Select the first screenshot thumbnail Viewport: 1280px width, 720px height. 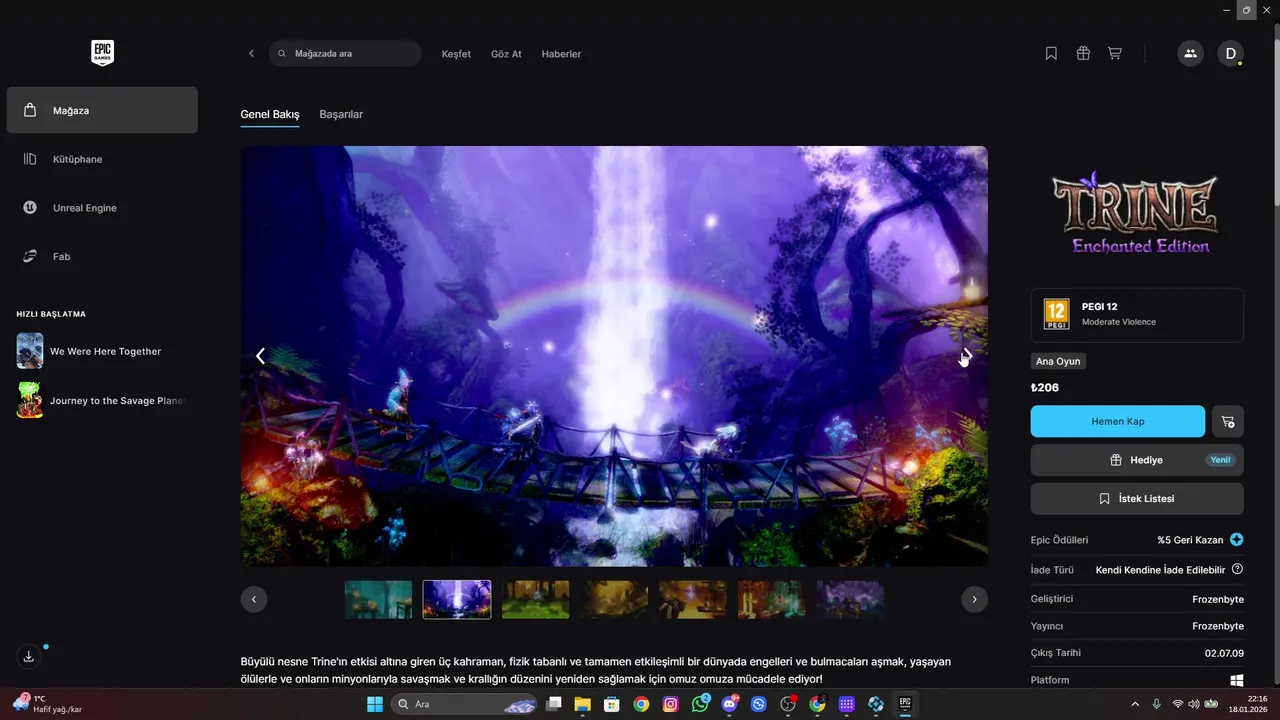[378, 599]
